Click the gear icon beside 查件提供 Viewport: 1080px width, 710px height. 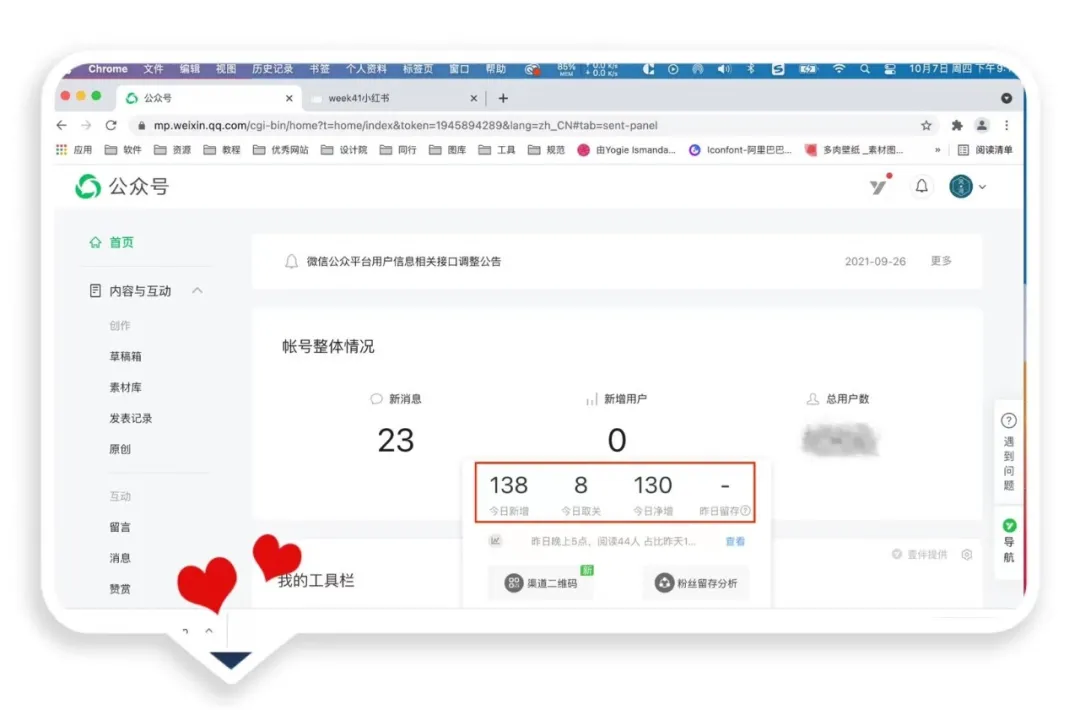click(966, 556)
